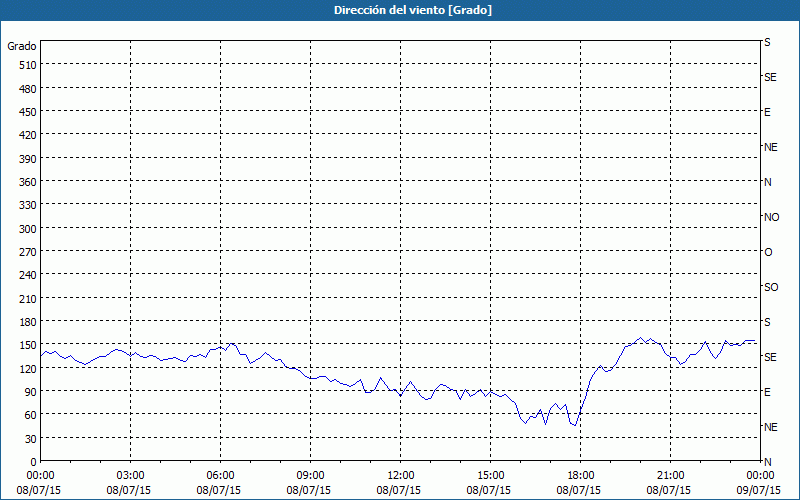Click the 0 value on the left axis
The height and width of the screenshot is (500, 800).
pos(34,462)
